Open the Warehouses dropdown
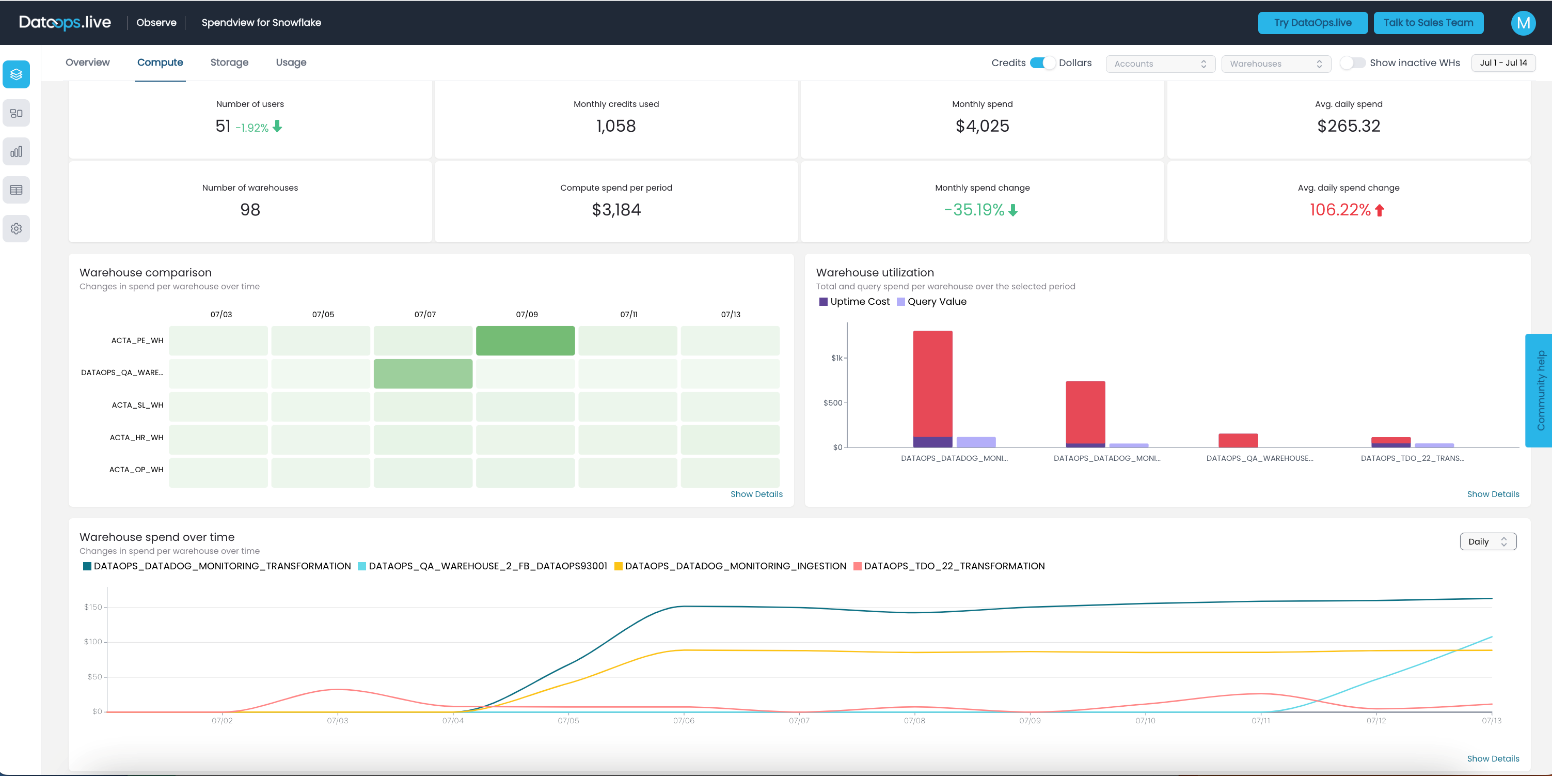The image size is (1552, 776). 1275,64
